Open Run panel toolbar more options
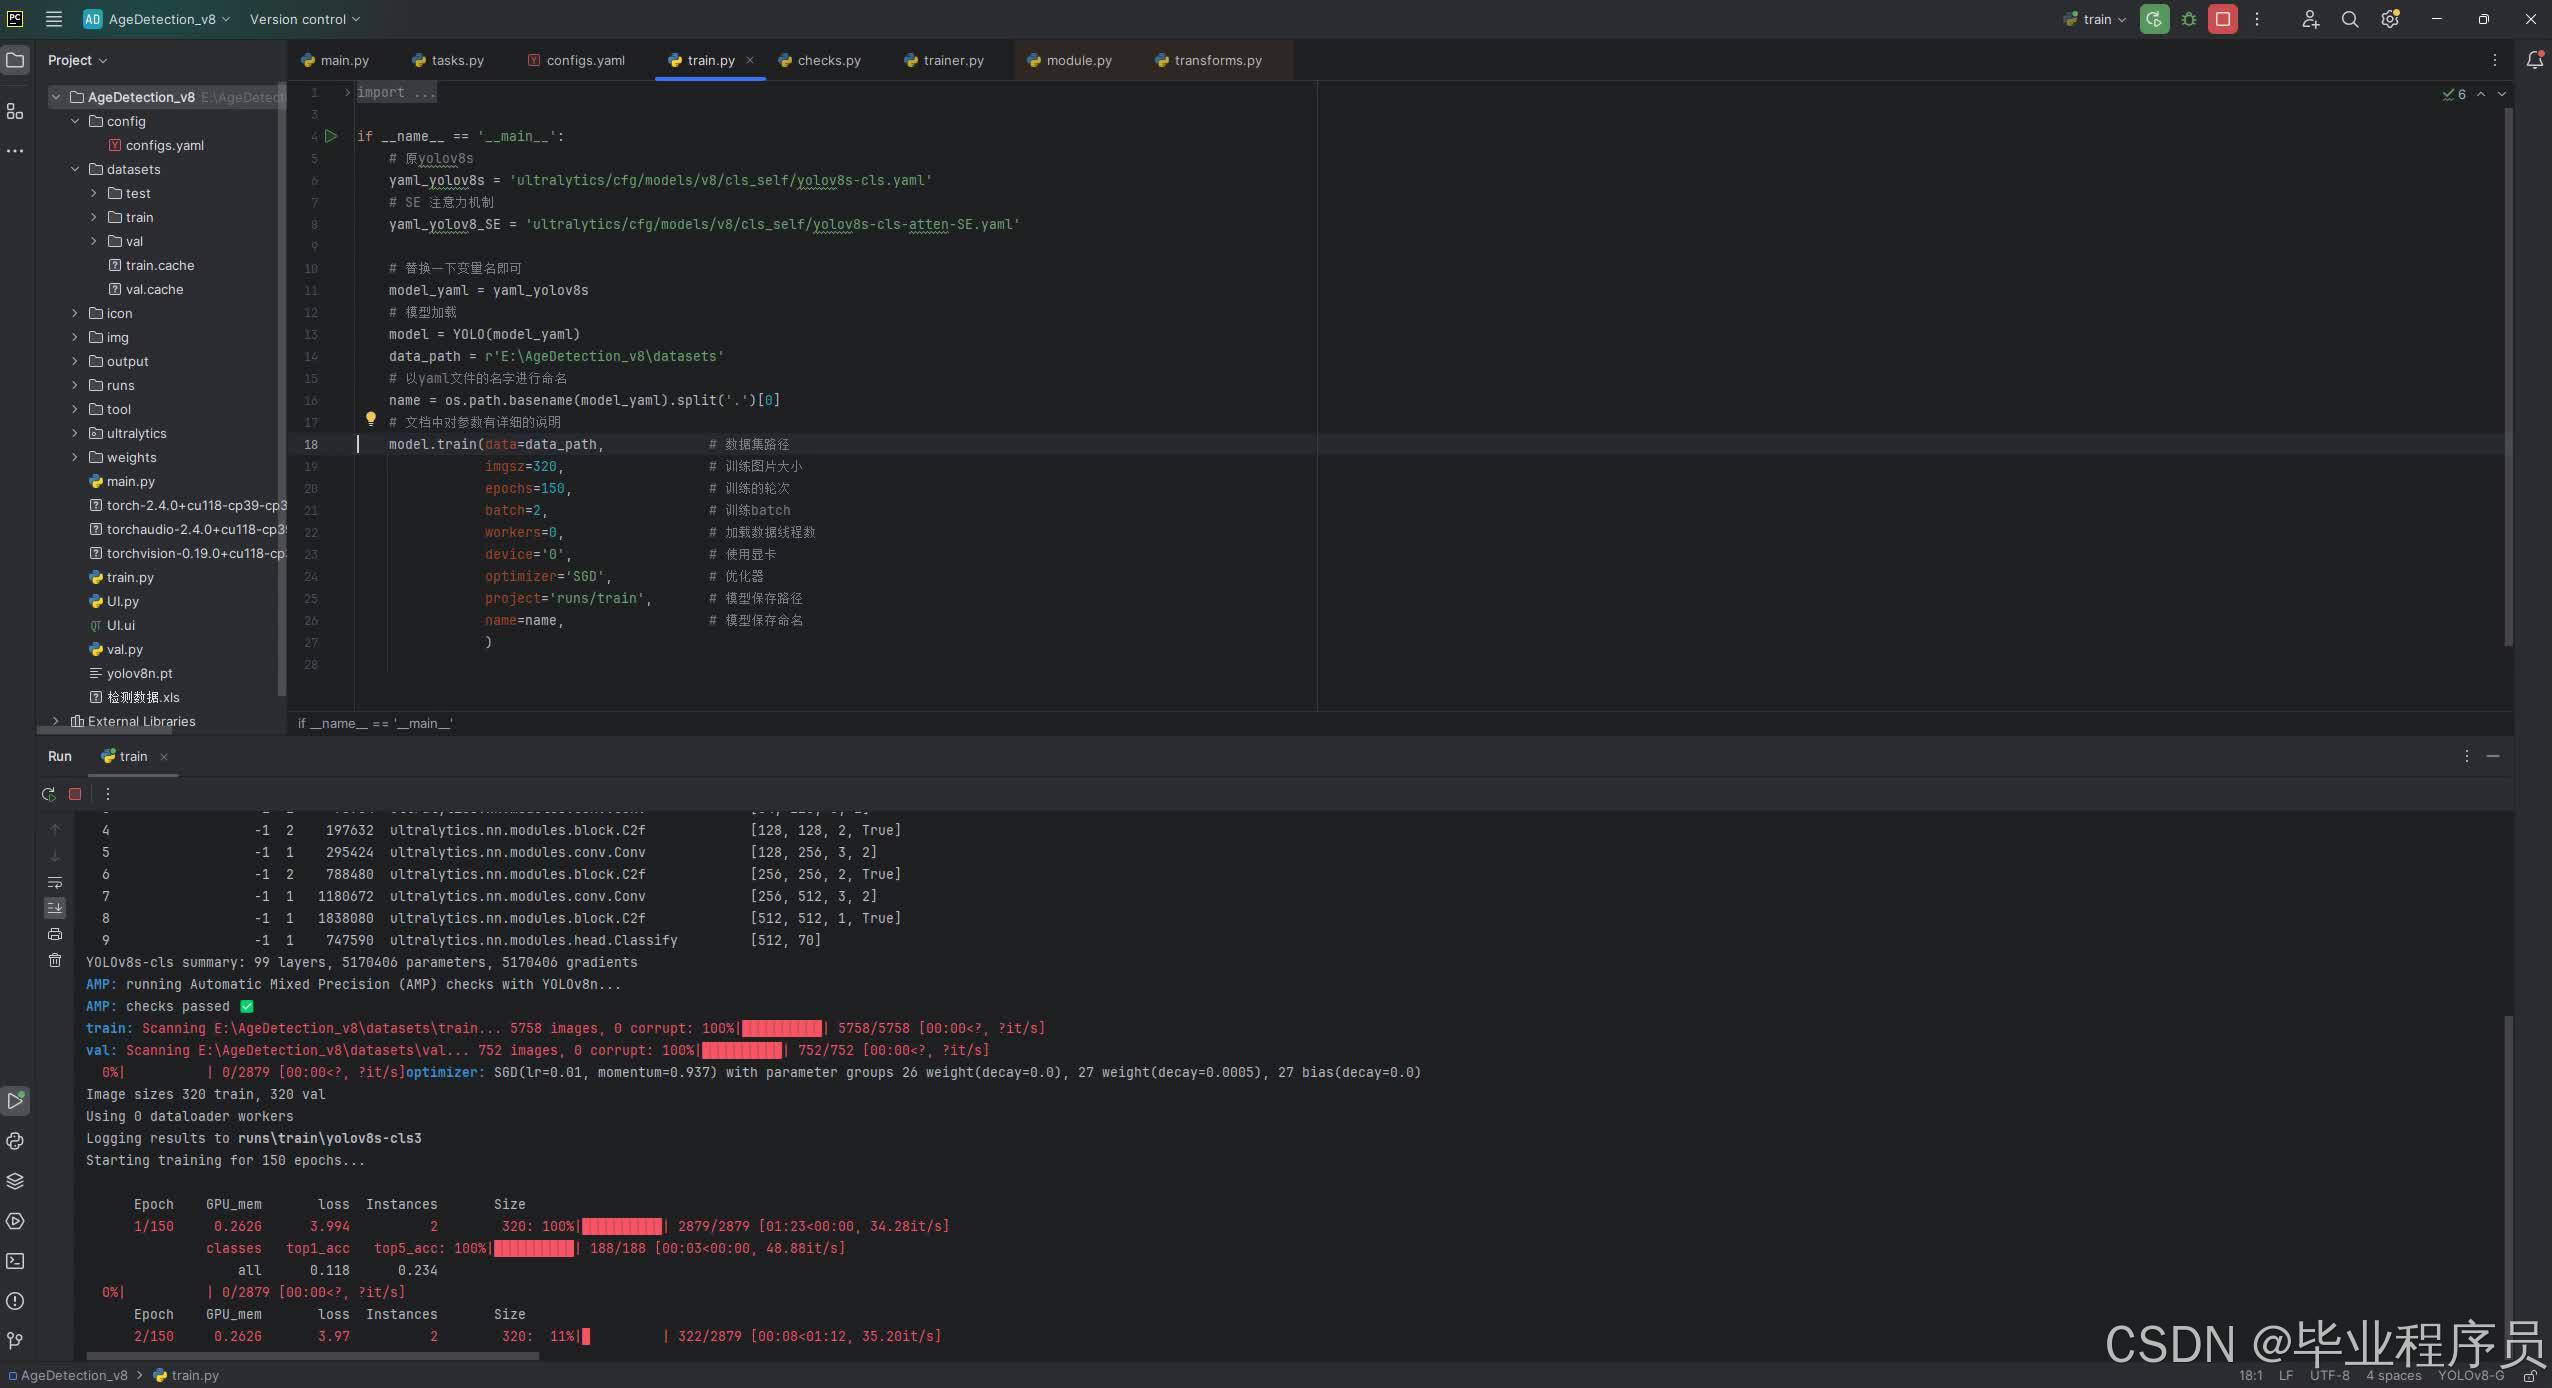The width and height of the screenshot is (2552, 1388). tap(108, 794)
